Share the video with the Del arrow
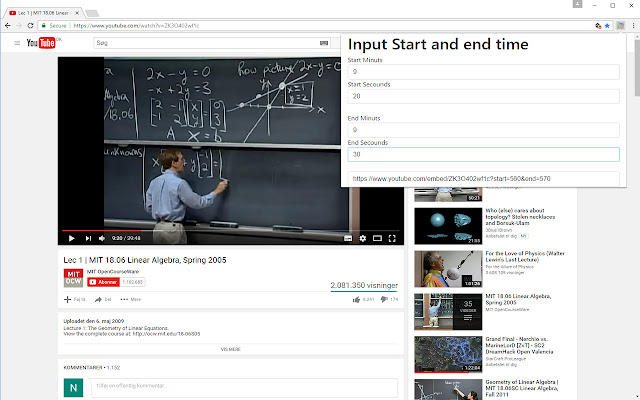 click(x=103, y=300)
